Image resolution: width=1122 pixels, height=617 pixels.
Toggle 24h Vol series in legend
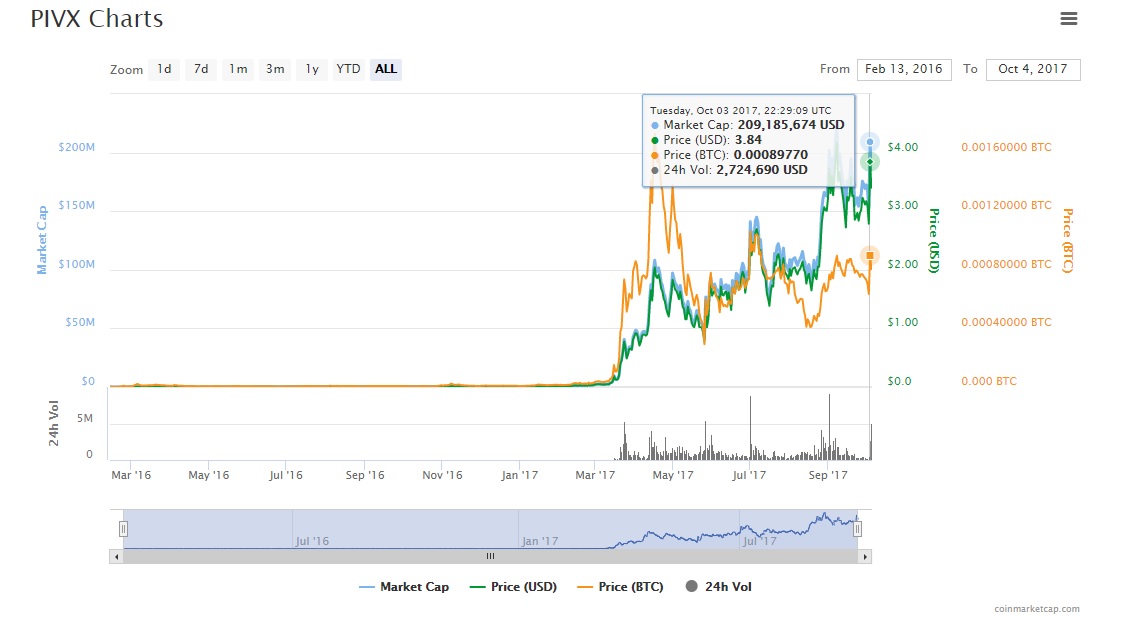tap(718, 587)
